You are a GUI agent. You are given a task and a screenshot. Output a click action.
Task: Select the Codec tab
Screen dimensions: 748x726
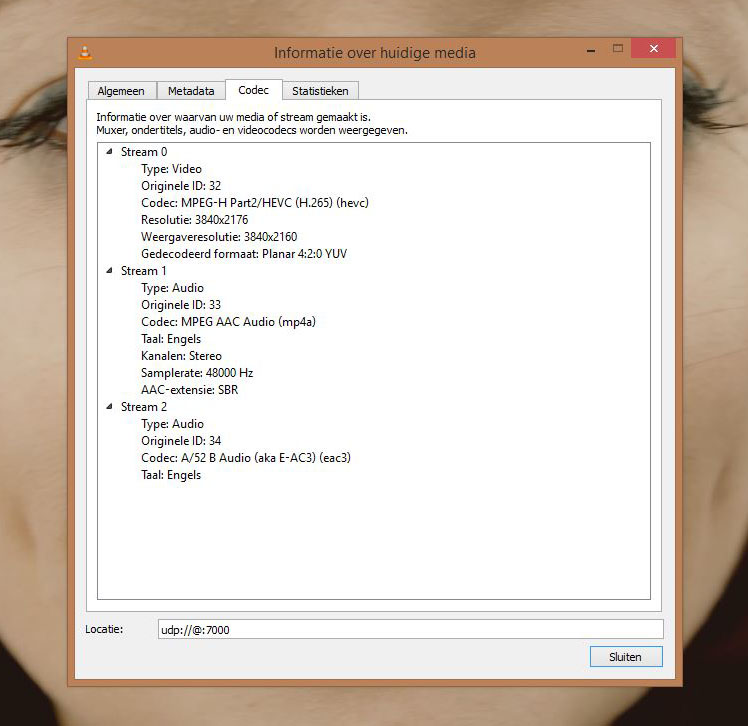click(253, 90)
